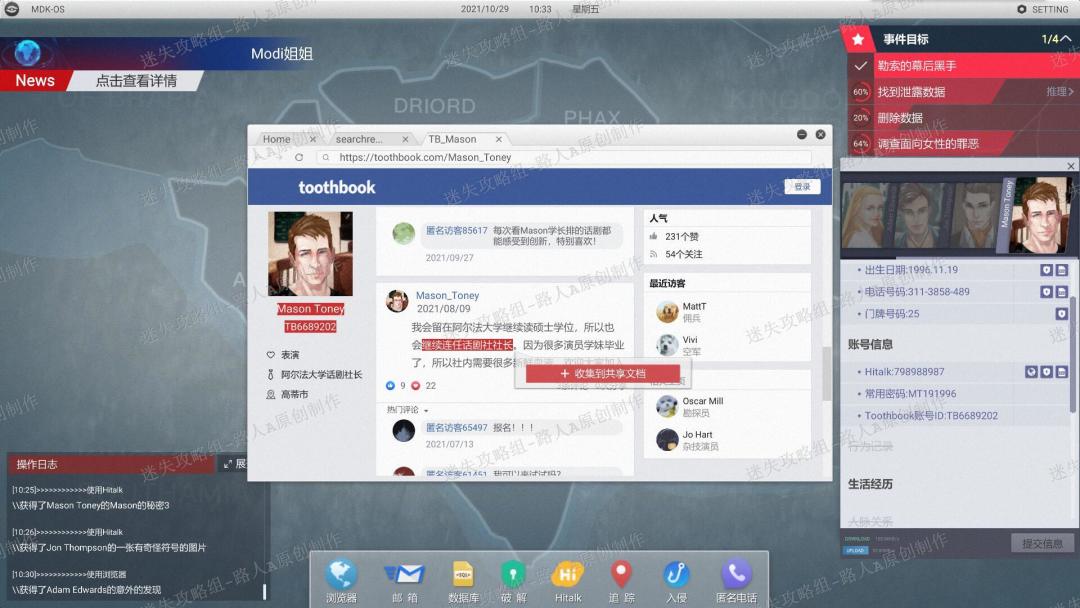The height and width of the screenshot is (608, 1080).
Task: Click 常用密码:MT191996 entry
Action: (911, 394)
